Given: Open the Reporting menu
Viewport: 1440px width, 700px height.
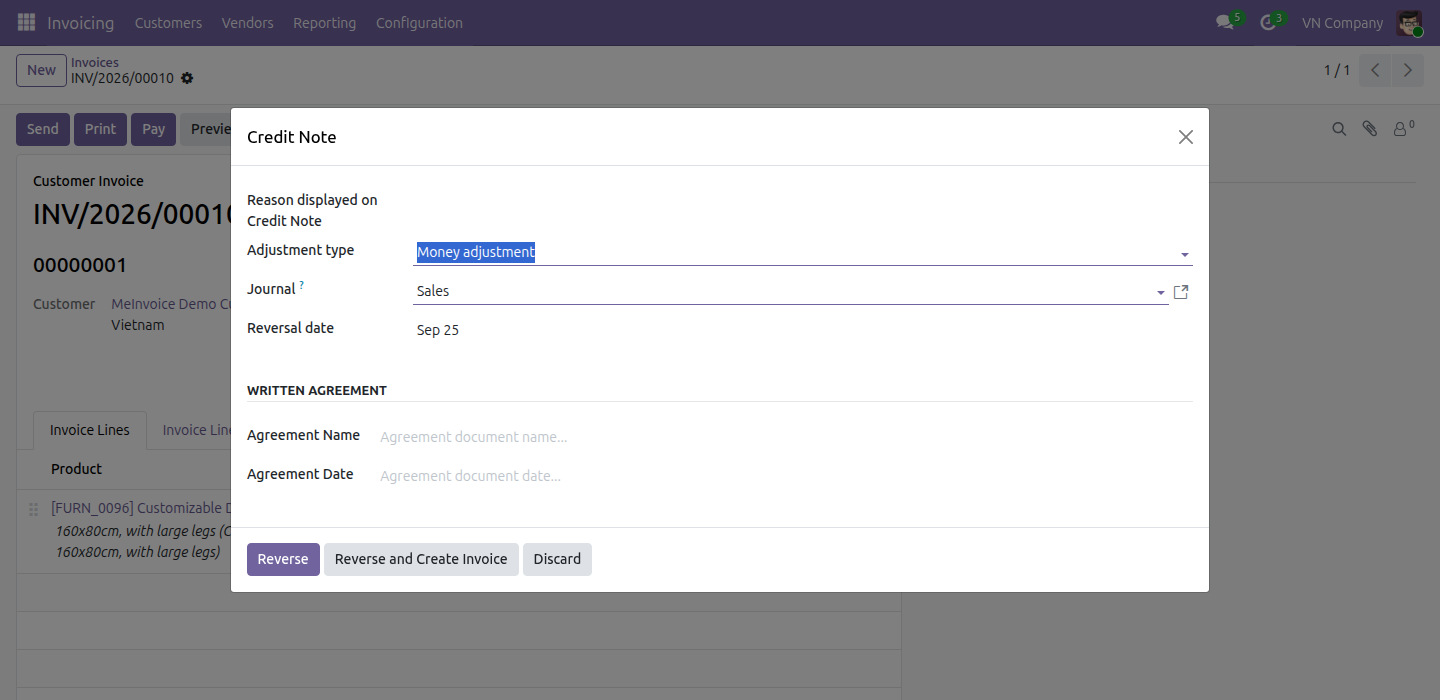Looking at the screenshot, I should click(x=324, y=22).
